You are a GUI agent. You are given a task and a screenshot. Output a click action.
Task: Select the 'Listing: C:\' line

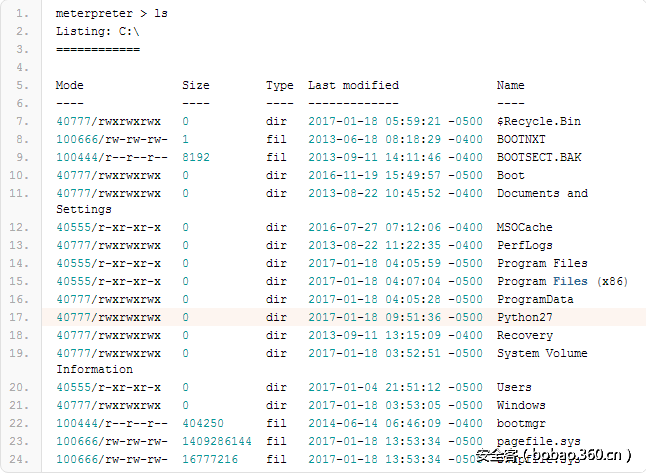click(x=98, y=31)
